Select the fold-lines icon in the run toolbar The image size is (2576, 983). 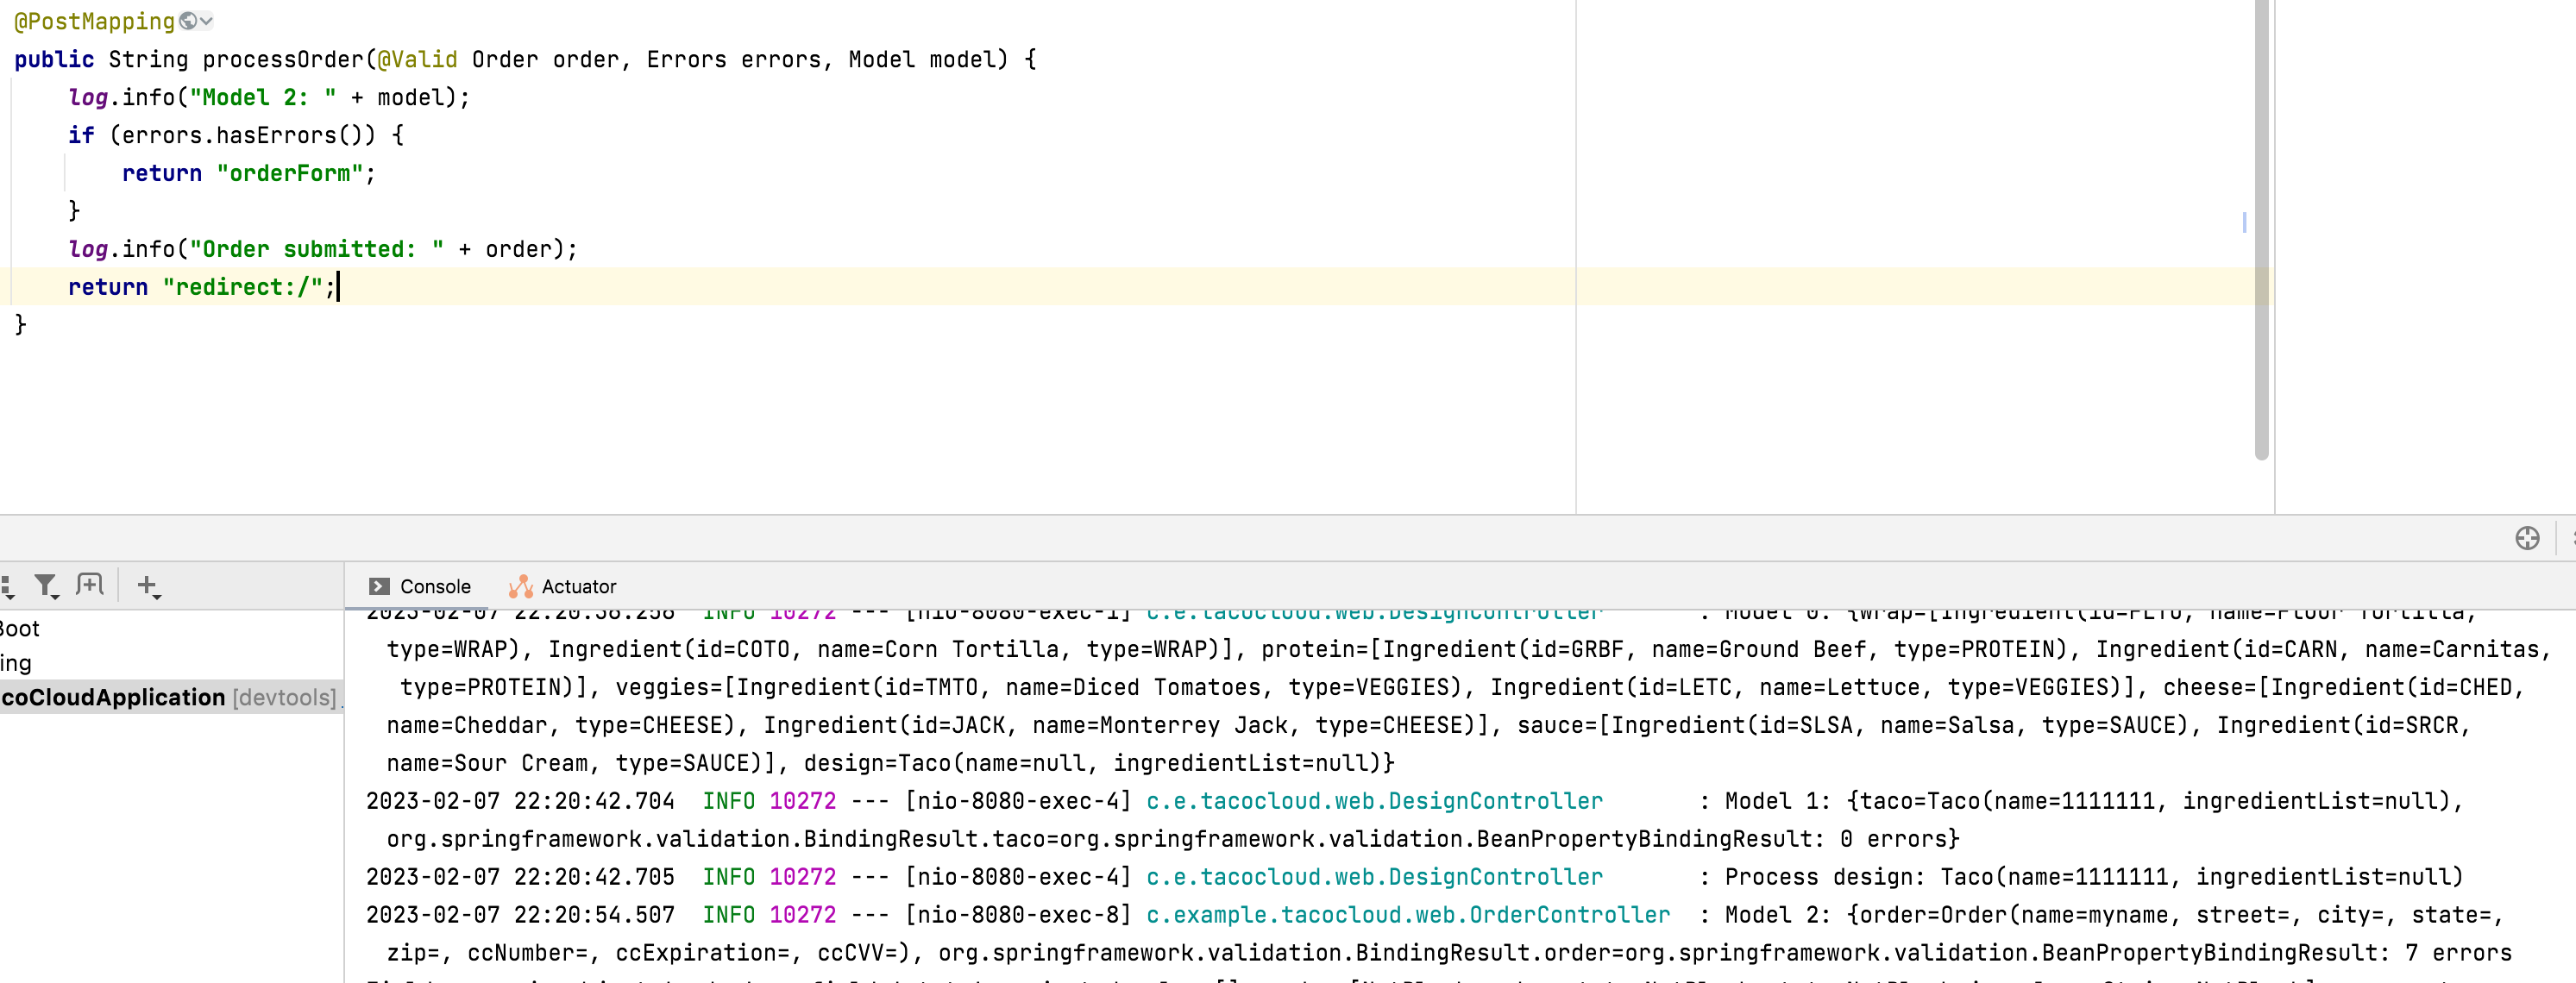pyautogui.click(x=89, y=585)
